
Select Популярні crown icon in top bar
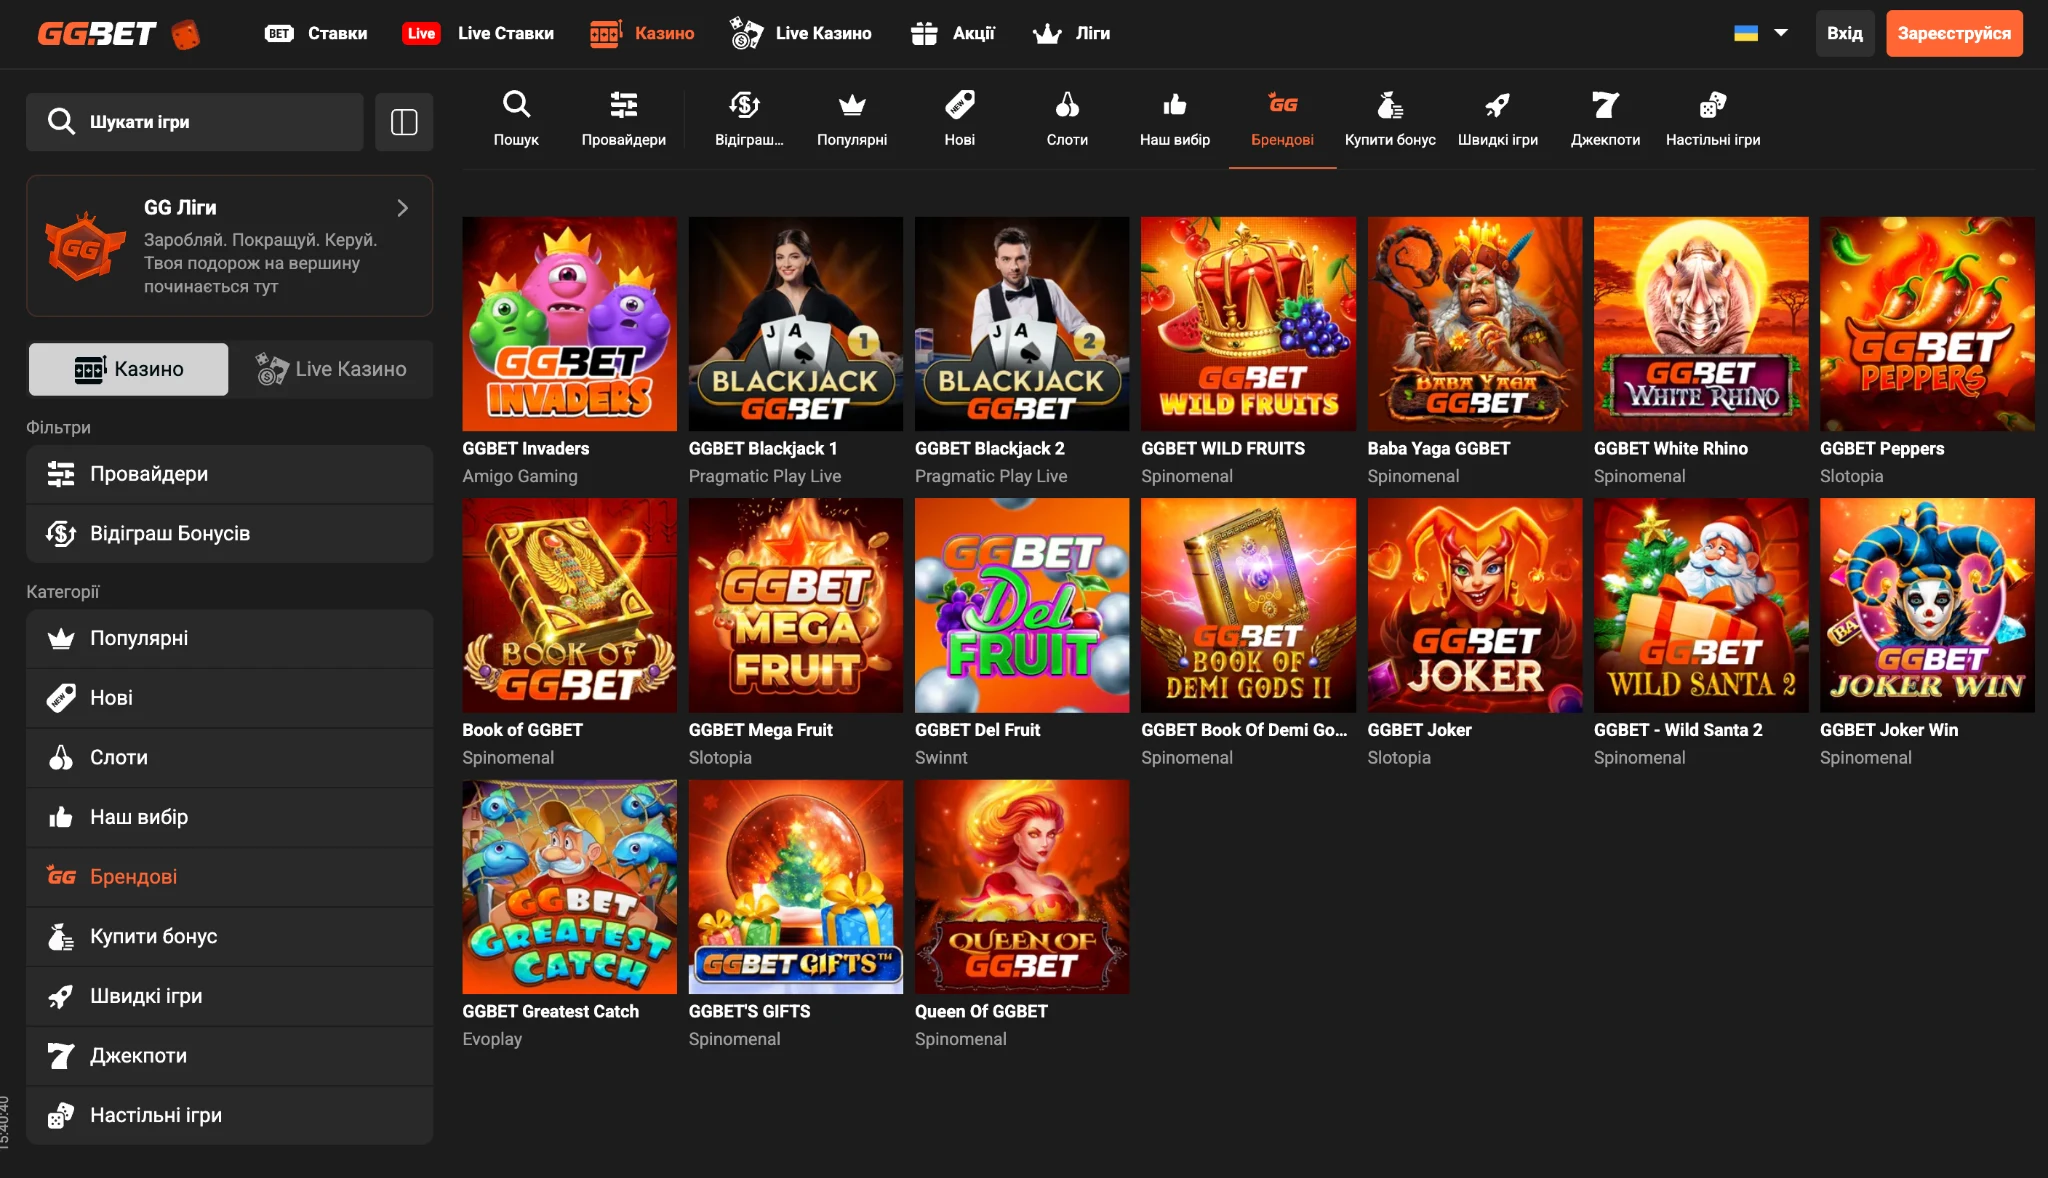click(852, 104)
